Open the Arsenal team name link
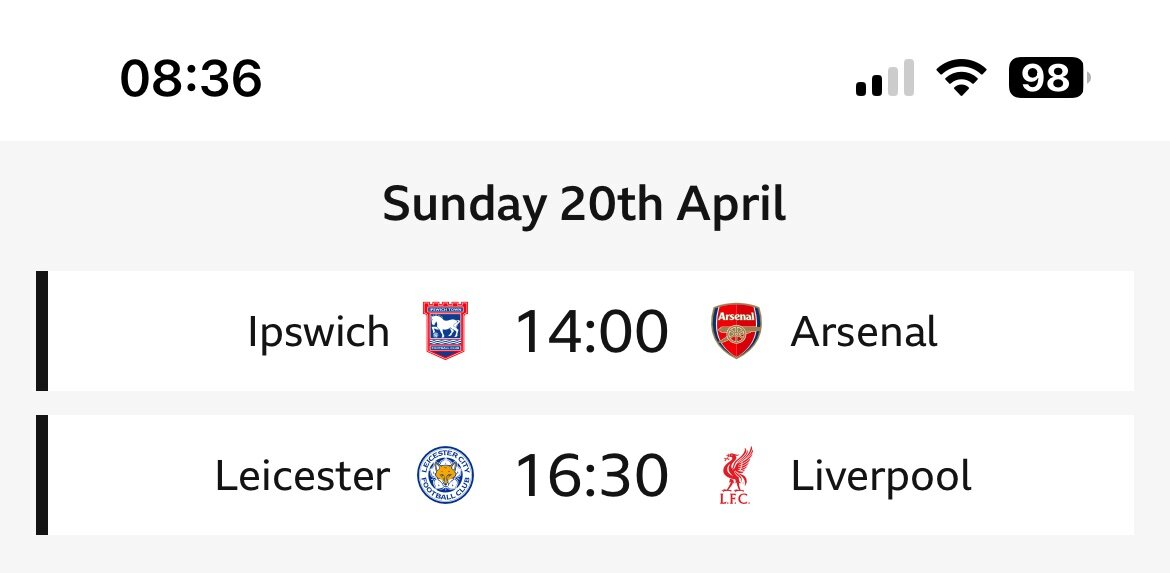The height and width of the screenshot is (573, 1170). pyautogui.click(x=864, y=331)
